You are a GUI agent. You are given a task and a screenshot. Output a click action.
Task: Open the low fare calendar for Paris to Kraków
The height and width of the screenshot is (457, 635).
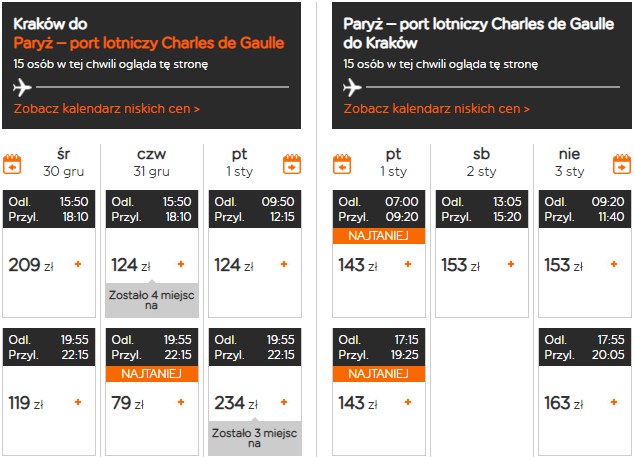click(x=437, y=109)
